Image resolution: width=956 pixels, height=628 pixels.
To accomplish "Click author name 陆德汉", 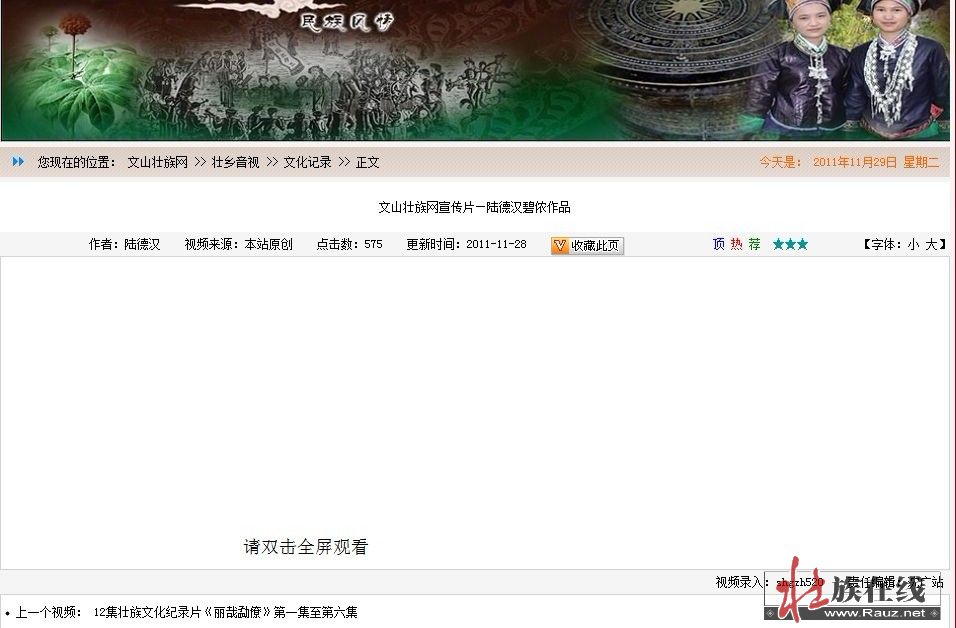I will click(142, 244).
